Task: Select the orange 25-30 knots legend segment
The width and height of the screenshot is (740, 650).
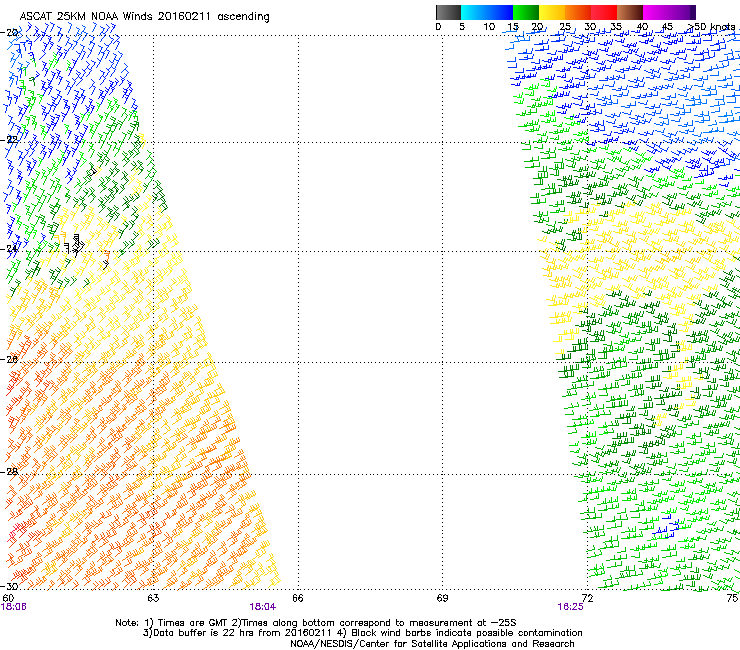Action: pyautogui.click(x=578, y=12)
